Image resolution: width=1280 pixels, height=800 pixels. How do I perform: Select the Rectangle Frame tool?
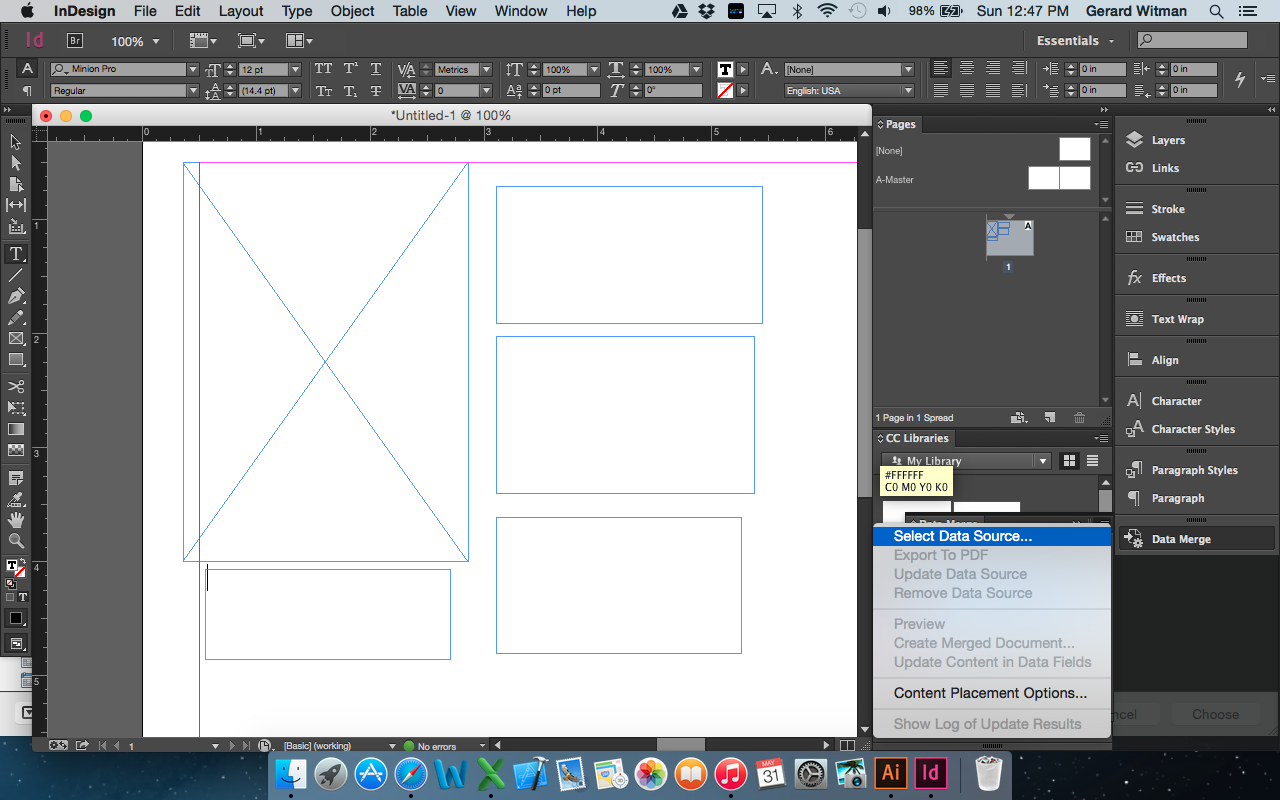16,338
